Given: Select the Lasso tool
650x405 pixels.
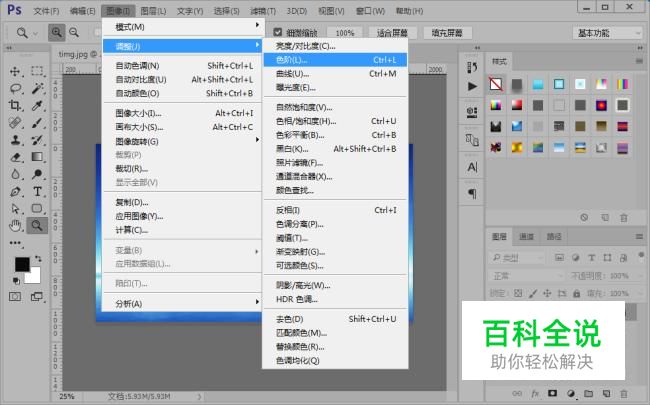Looking at the screenshot, I should point(16,88).
